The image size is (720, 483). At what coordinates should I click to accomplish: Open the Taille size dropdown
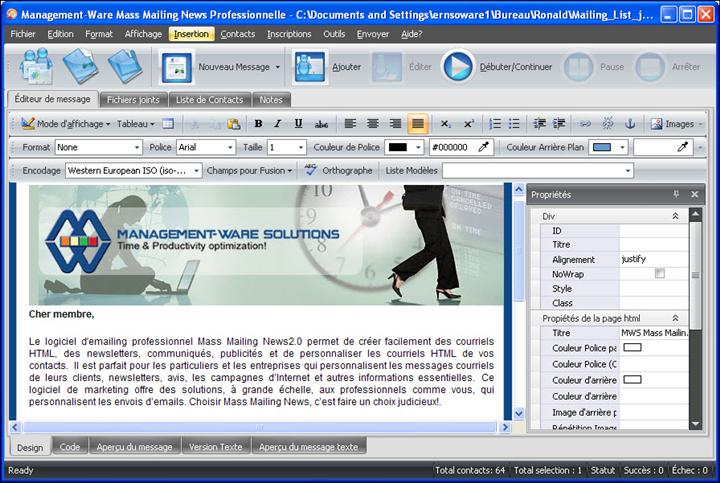click(x=301, y=147)
